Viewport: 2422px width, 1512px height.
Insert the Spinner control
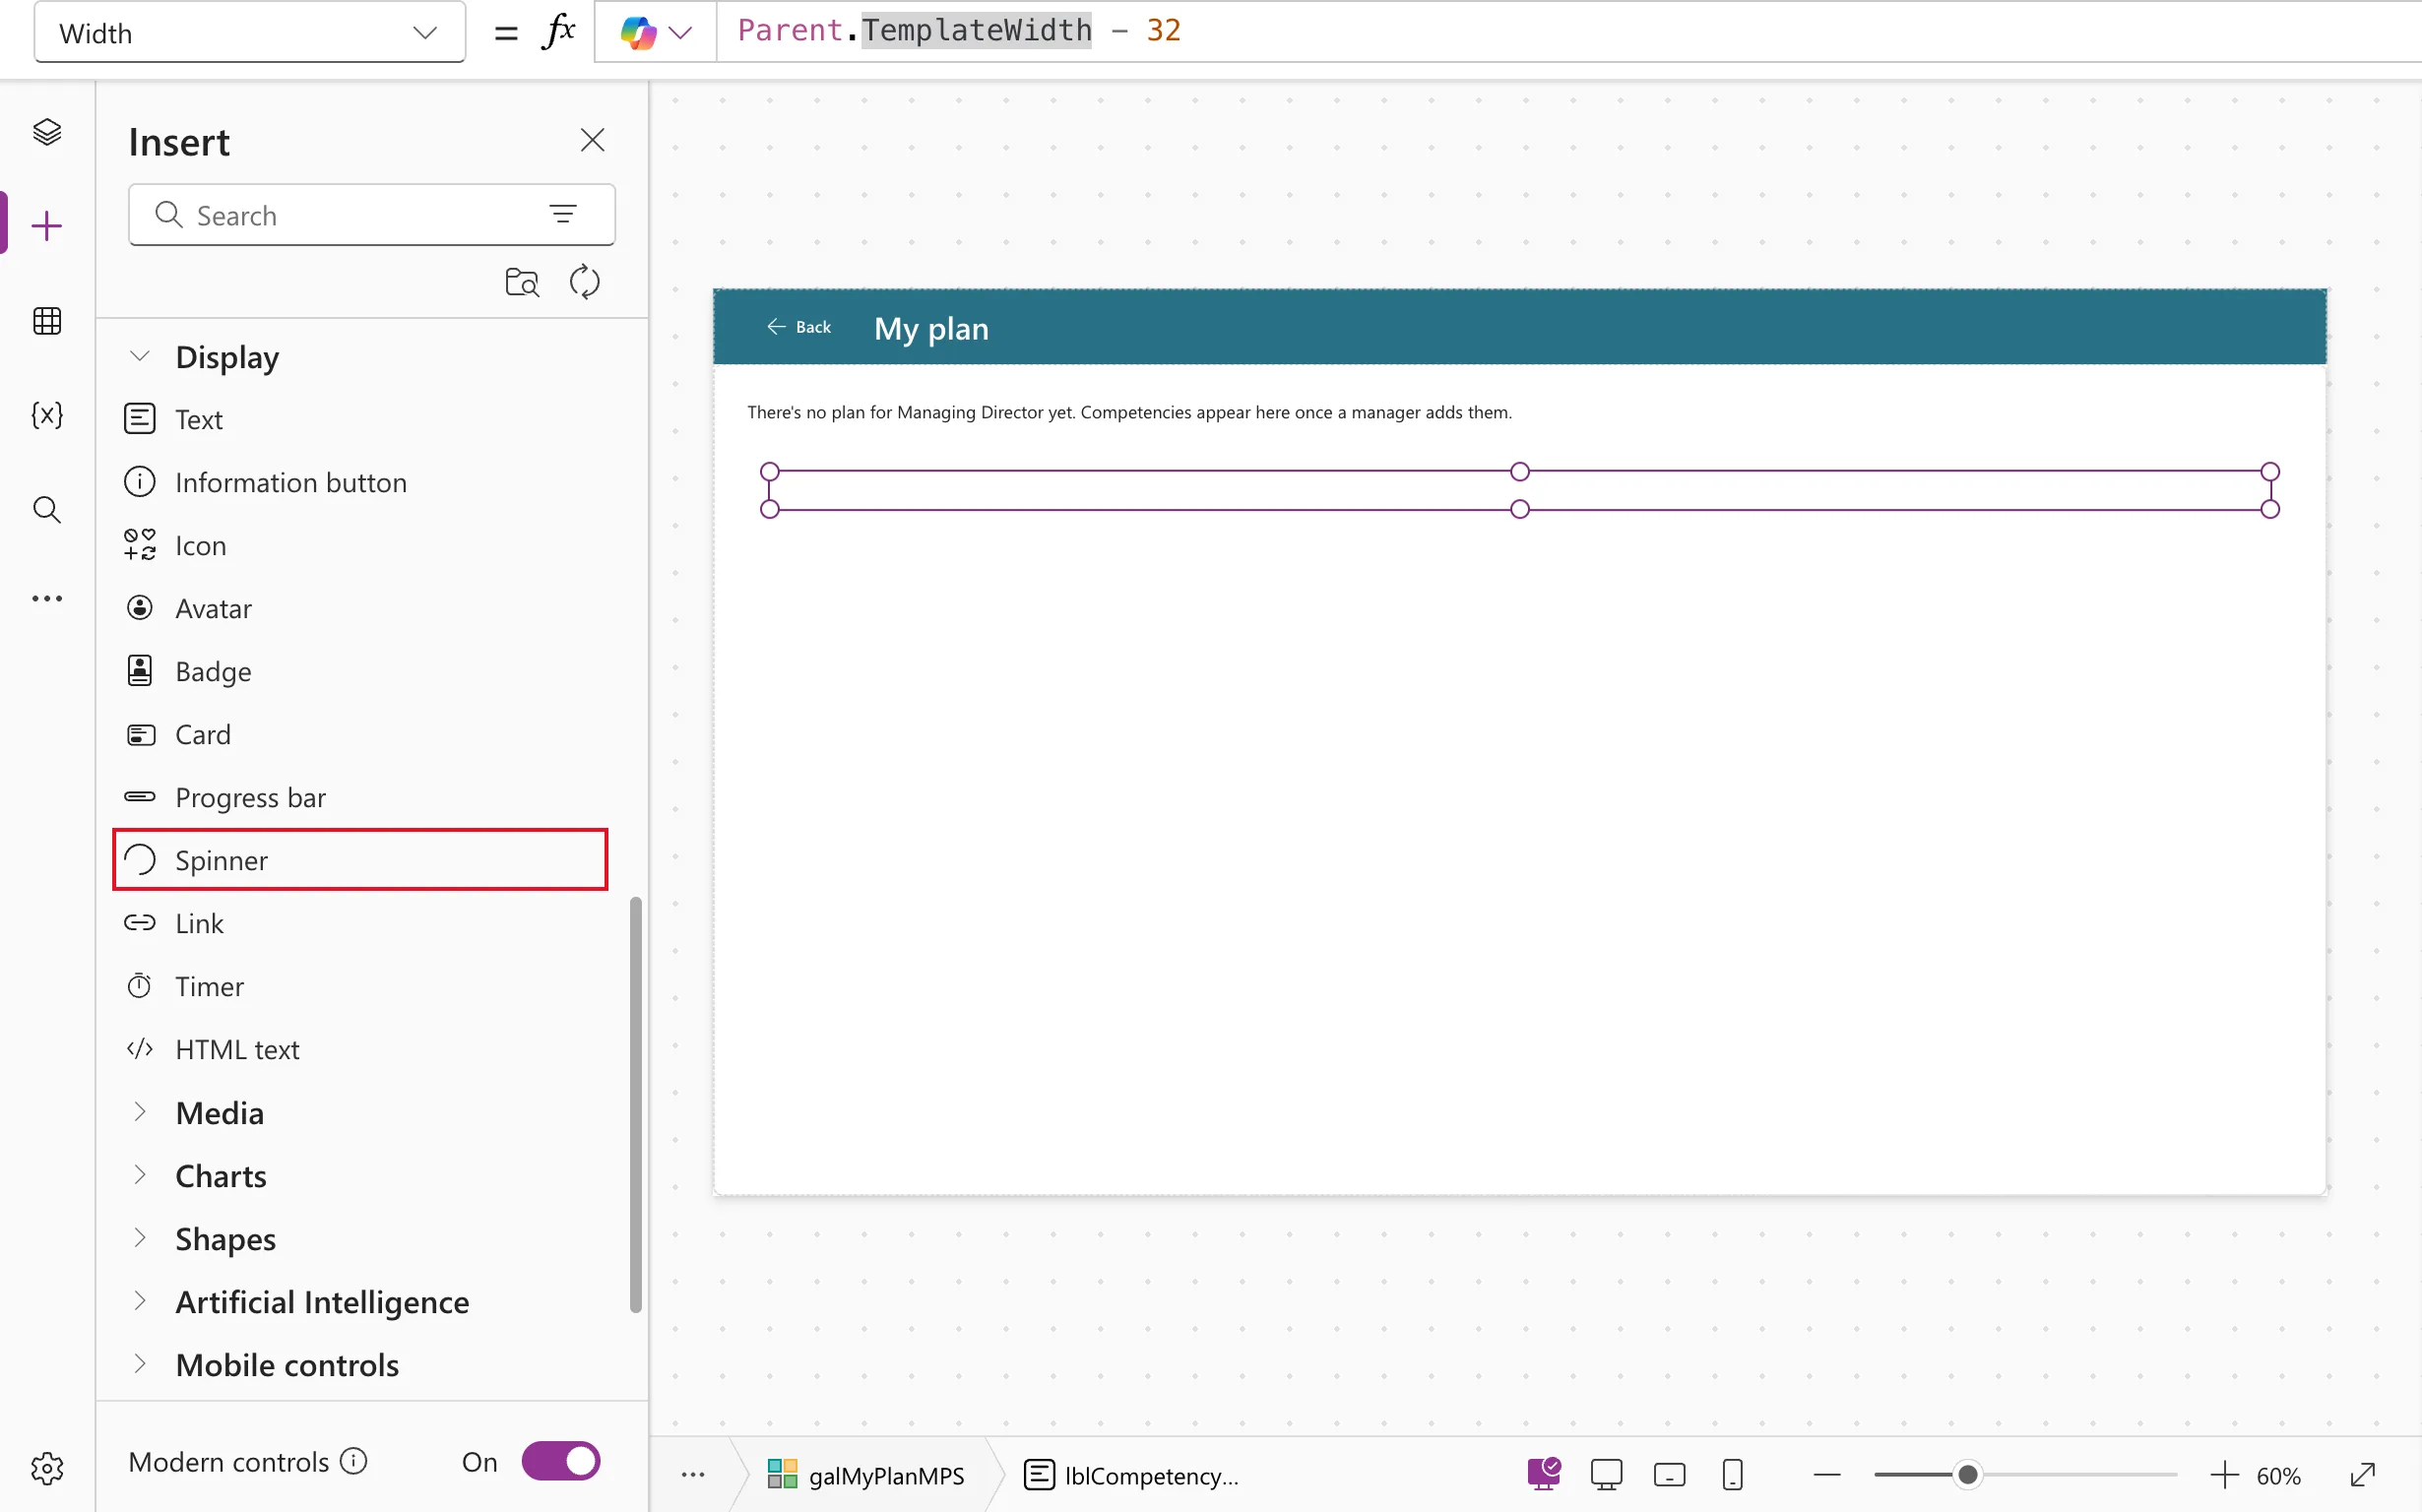[360, 860]
